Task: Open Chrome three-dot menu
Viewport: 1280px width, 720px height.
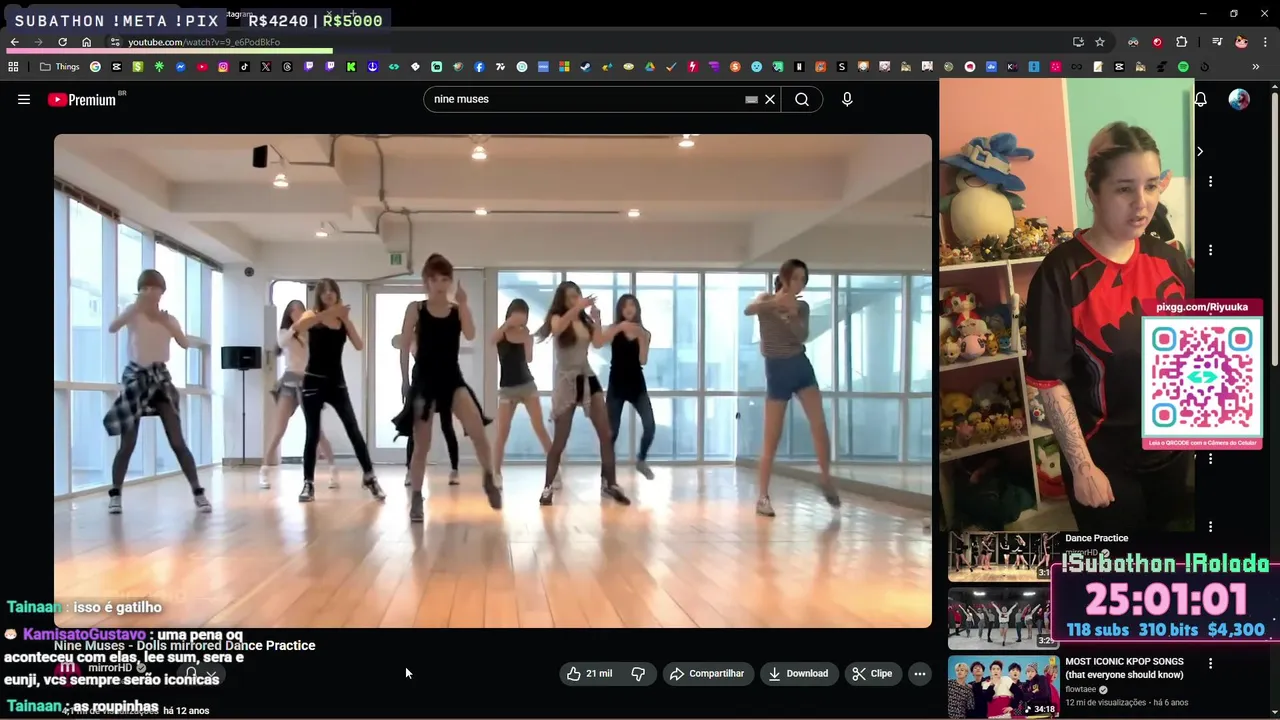Action: 1266,42
